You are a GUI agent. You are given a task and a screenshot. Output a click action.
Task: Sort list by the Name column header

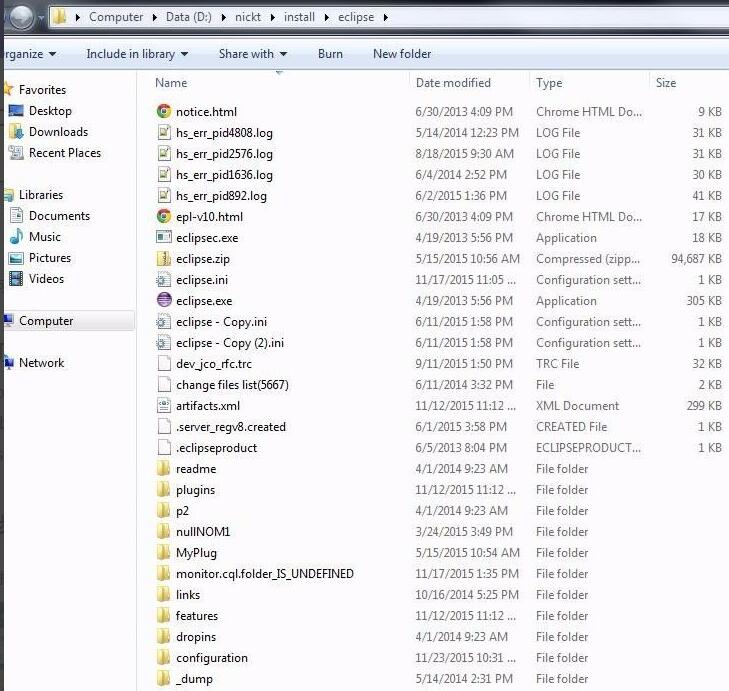[171, 83]
